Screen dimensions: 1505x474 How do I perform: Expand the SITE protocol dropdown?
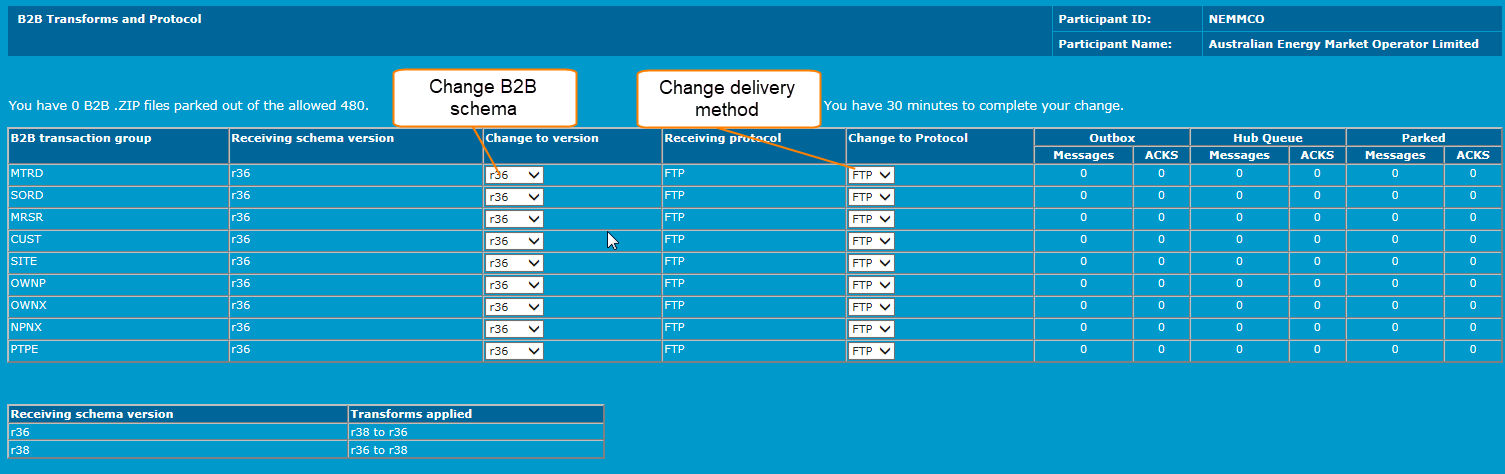pos(871,263)
